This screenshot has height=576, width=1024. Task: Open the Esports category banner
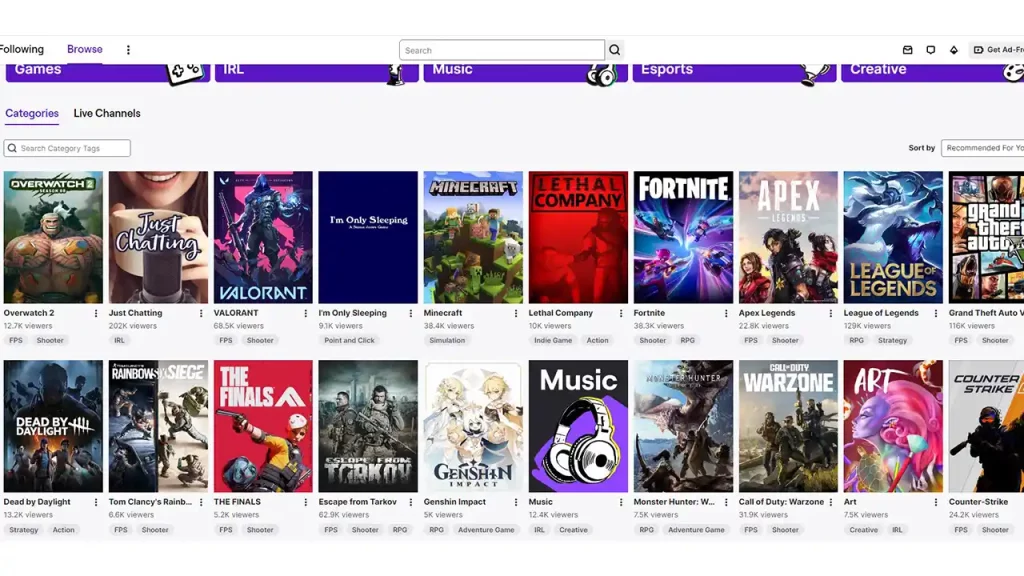click(734, 71)
